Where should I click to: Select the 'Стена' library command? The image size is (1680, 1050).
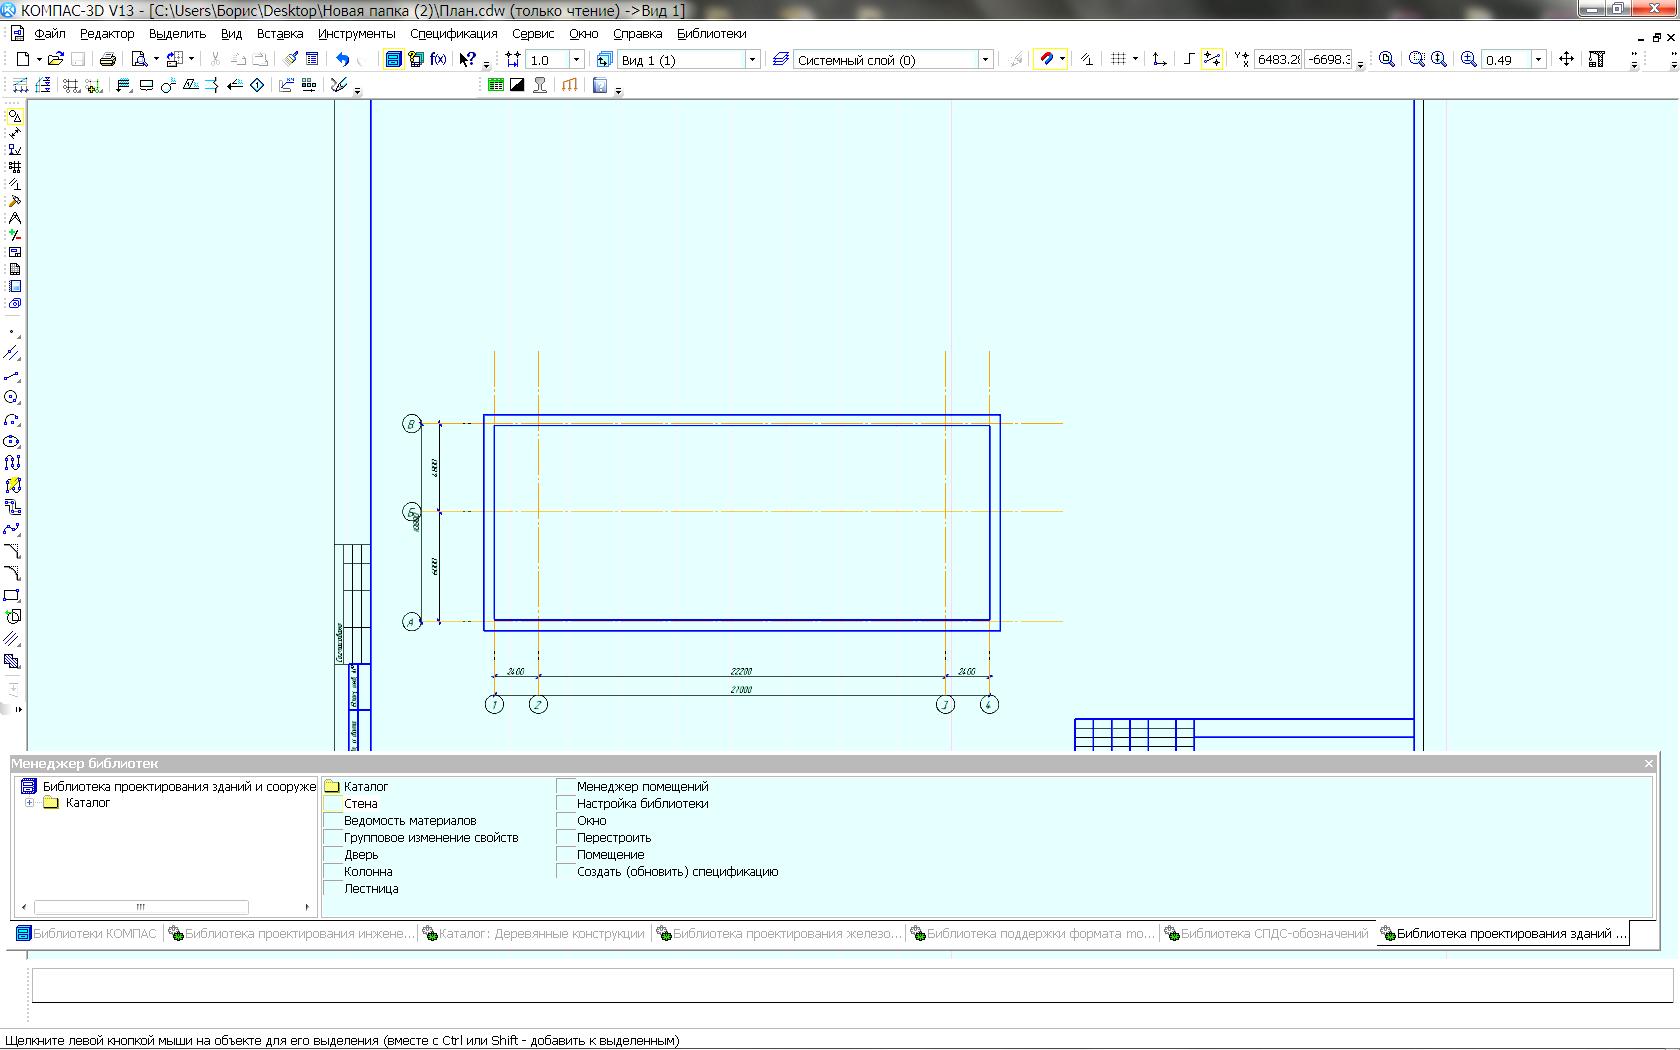point(360,804)
